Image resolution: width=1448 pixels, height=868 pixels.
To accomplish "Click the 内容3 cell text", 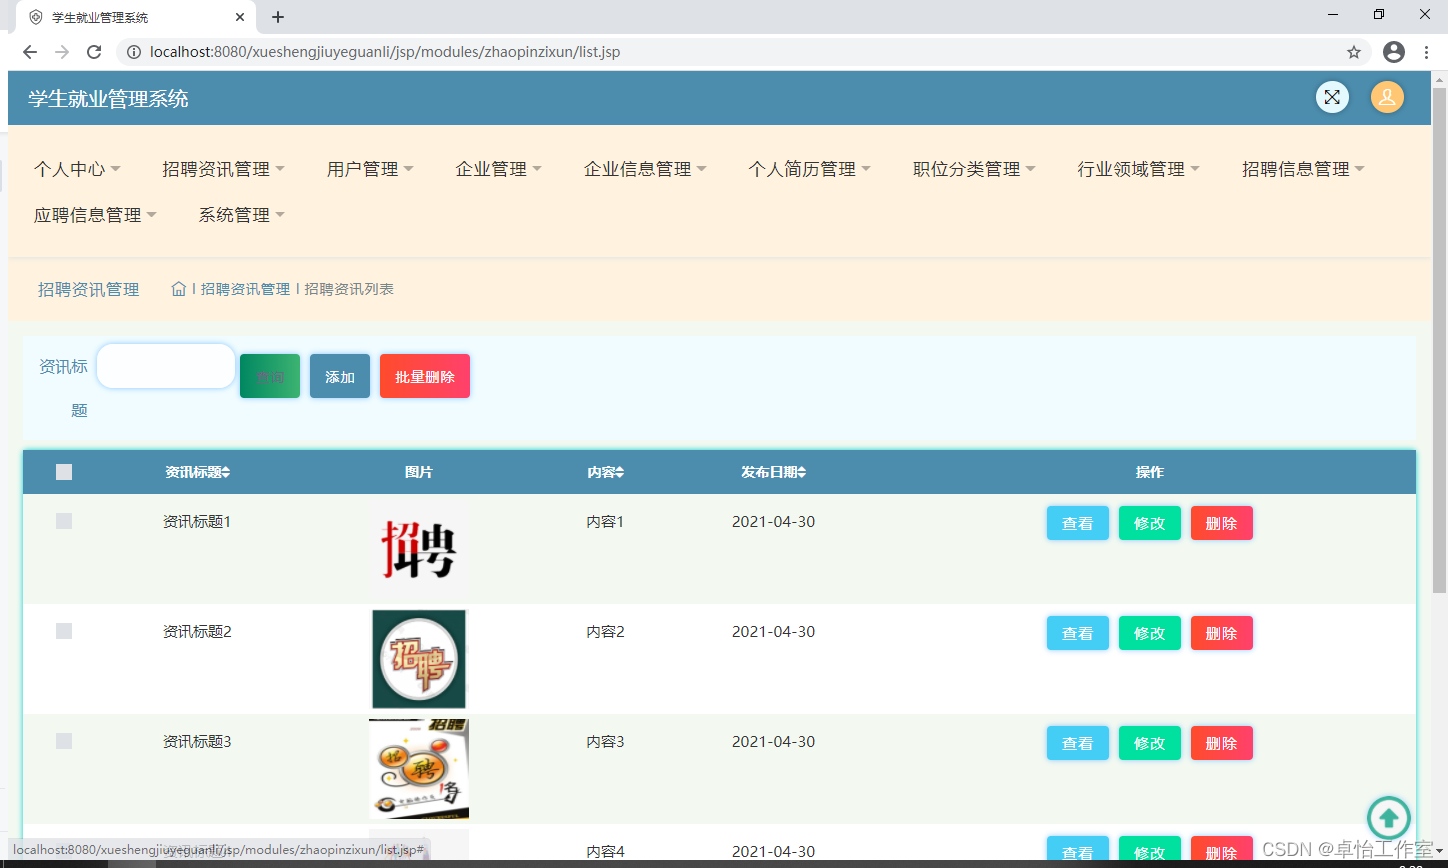I will pyautogui.click(x=605, y=741).
